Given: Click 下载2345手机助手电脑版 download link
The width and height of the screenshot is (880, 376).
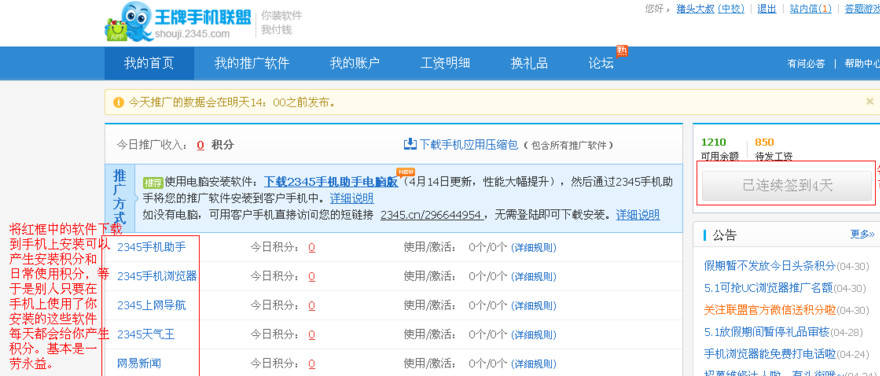Looking at the screenshot, I should click(x=331, y=182).
